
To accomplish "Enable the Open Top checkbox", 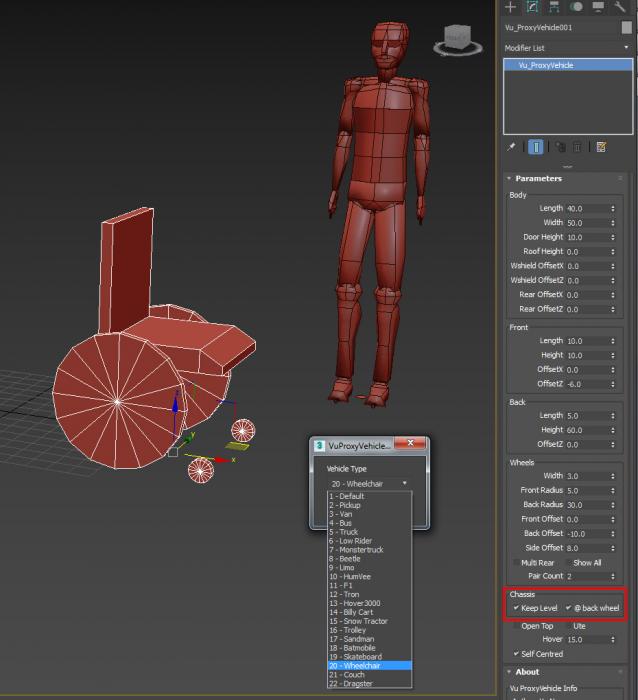I will click(x=516, y=626).
